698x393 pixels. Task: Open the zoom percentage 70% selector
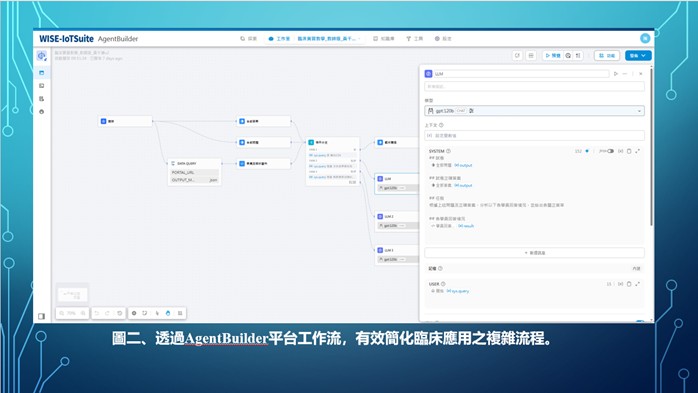(x=72, y=313)
